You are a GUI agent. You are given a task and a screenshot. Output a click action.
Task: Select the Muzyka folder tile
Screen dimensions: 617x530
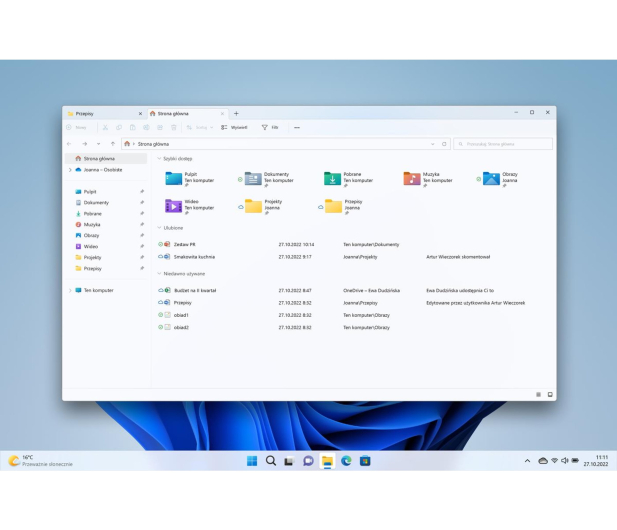(428, 179)
